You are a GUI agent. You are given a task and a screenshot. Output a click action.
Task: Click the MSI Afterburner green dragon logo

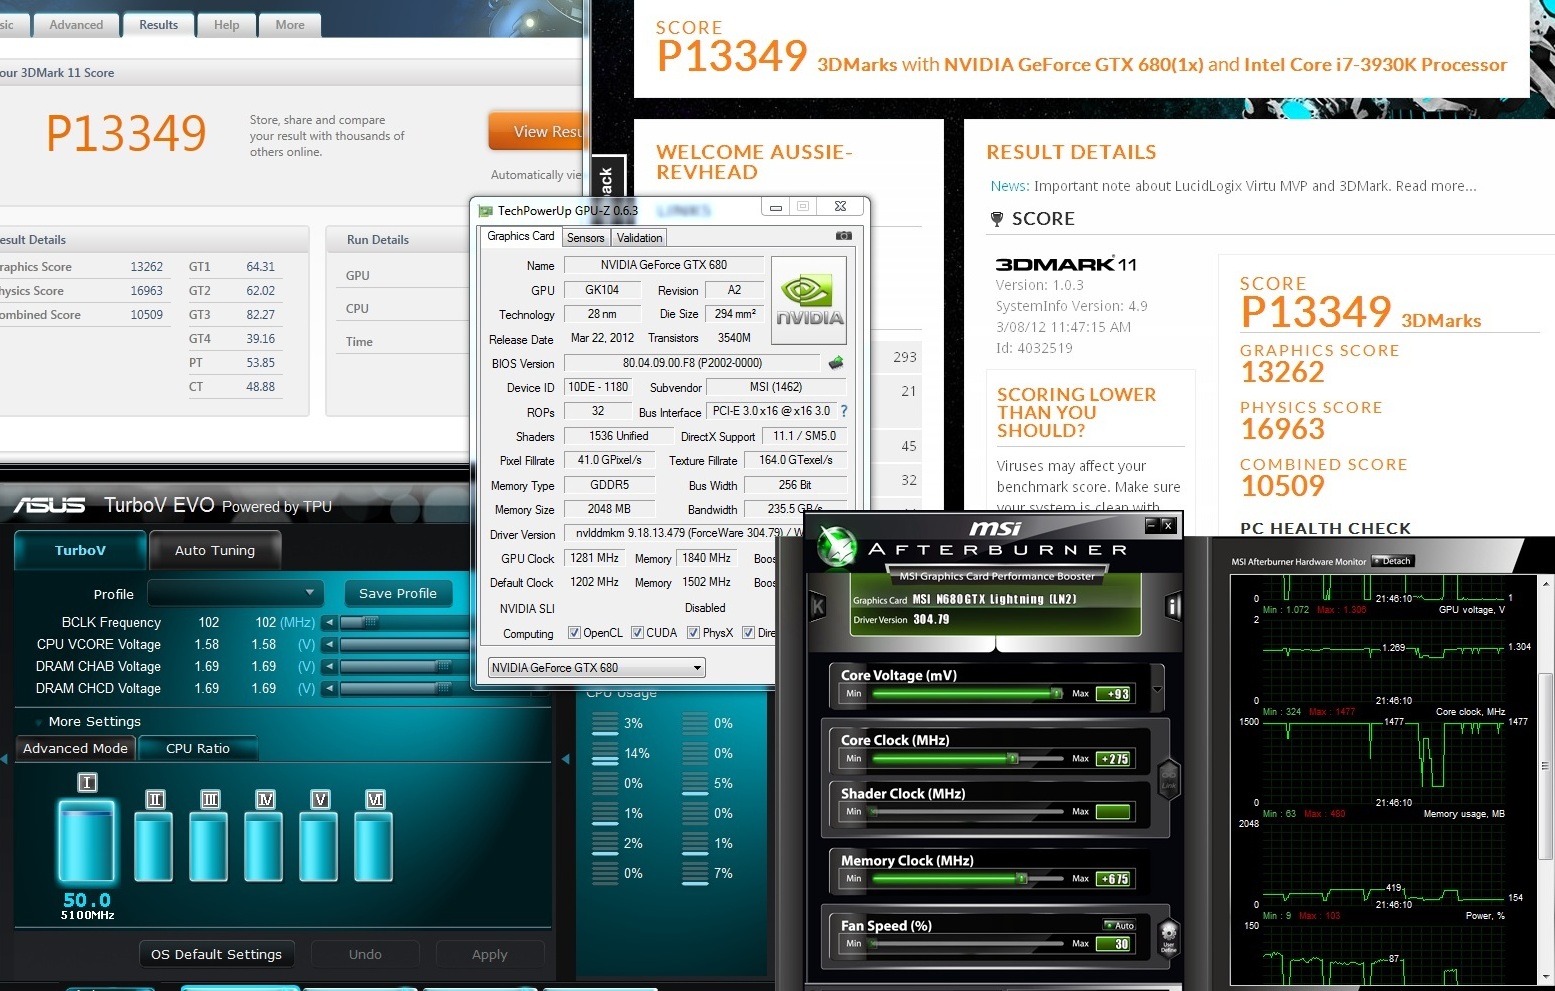(838, 546)
